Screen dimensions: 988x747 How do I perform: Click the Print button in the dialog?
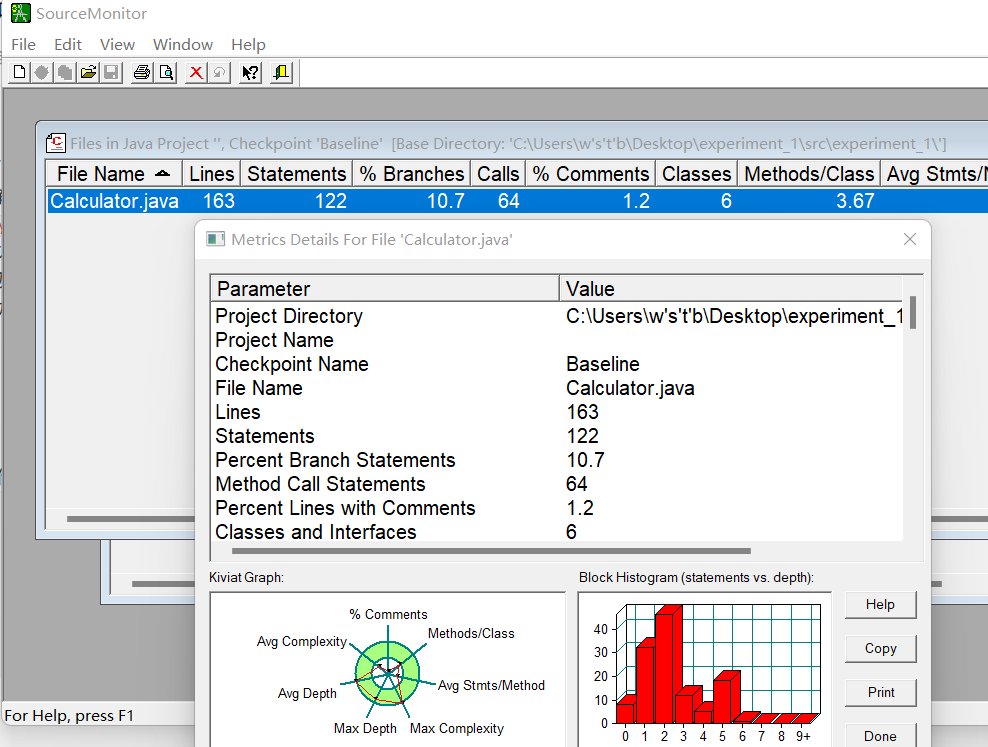(x=880, y=693)
